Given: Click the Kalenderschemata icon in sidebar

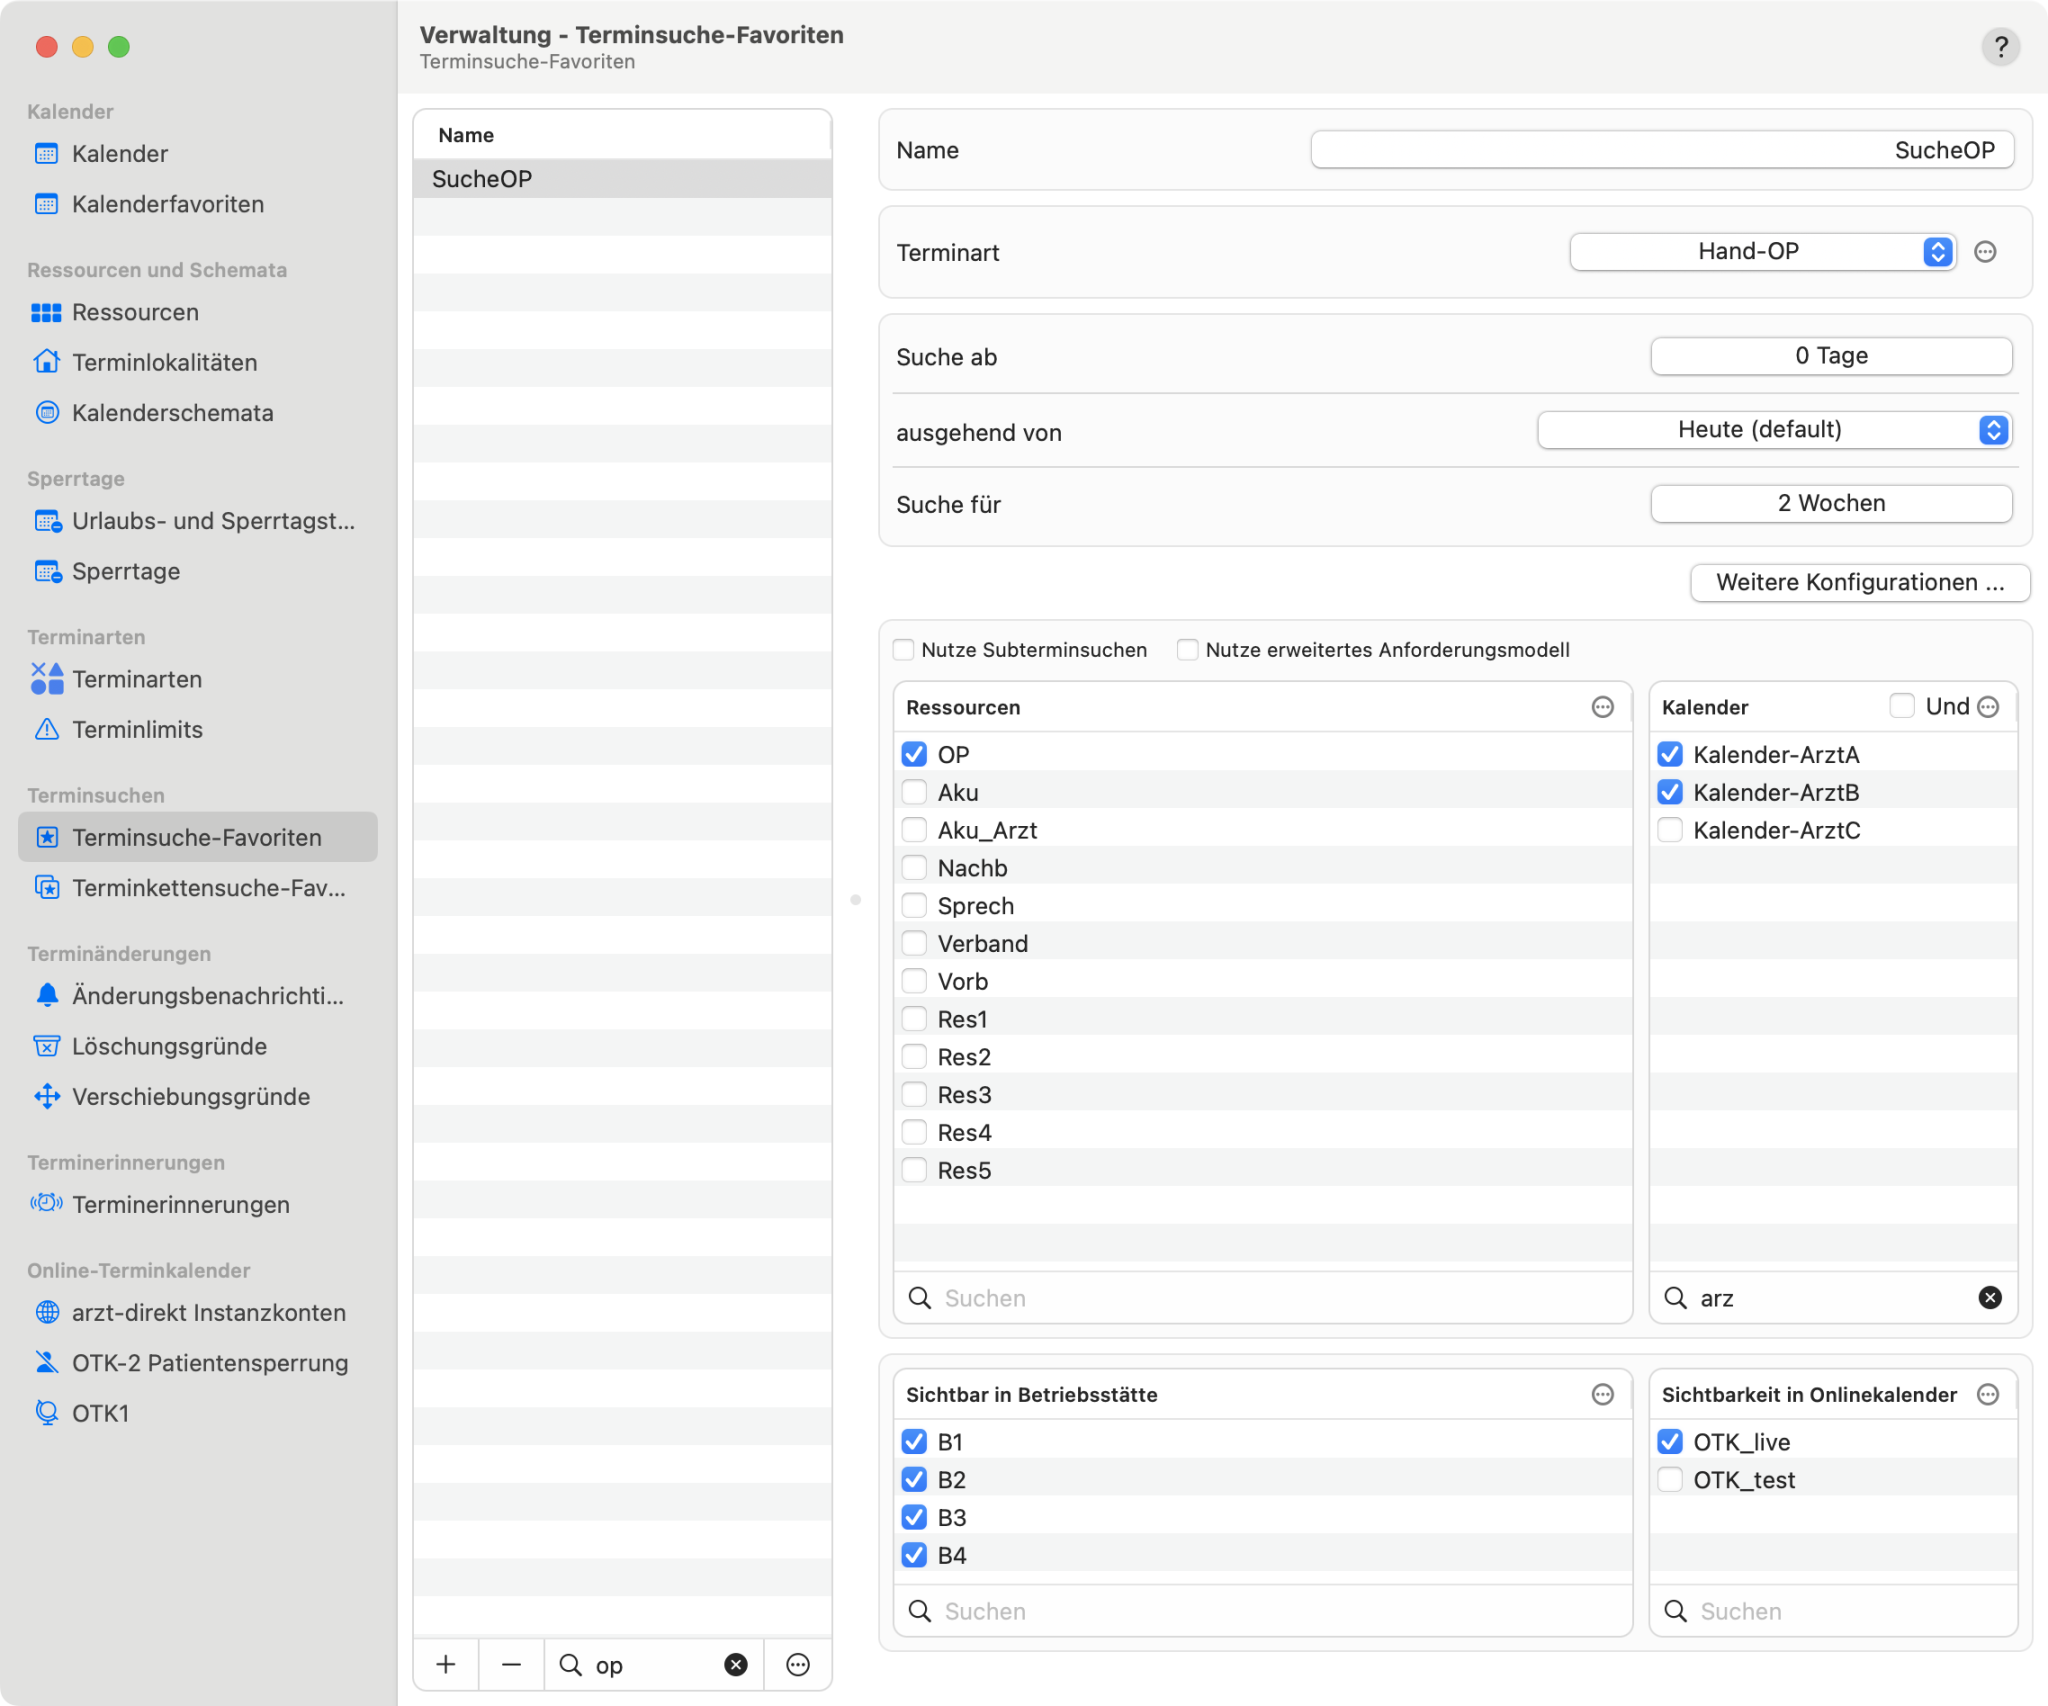Looking at the screenshot, I should [46, 412].
